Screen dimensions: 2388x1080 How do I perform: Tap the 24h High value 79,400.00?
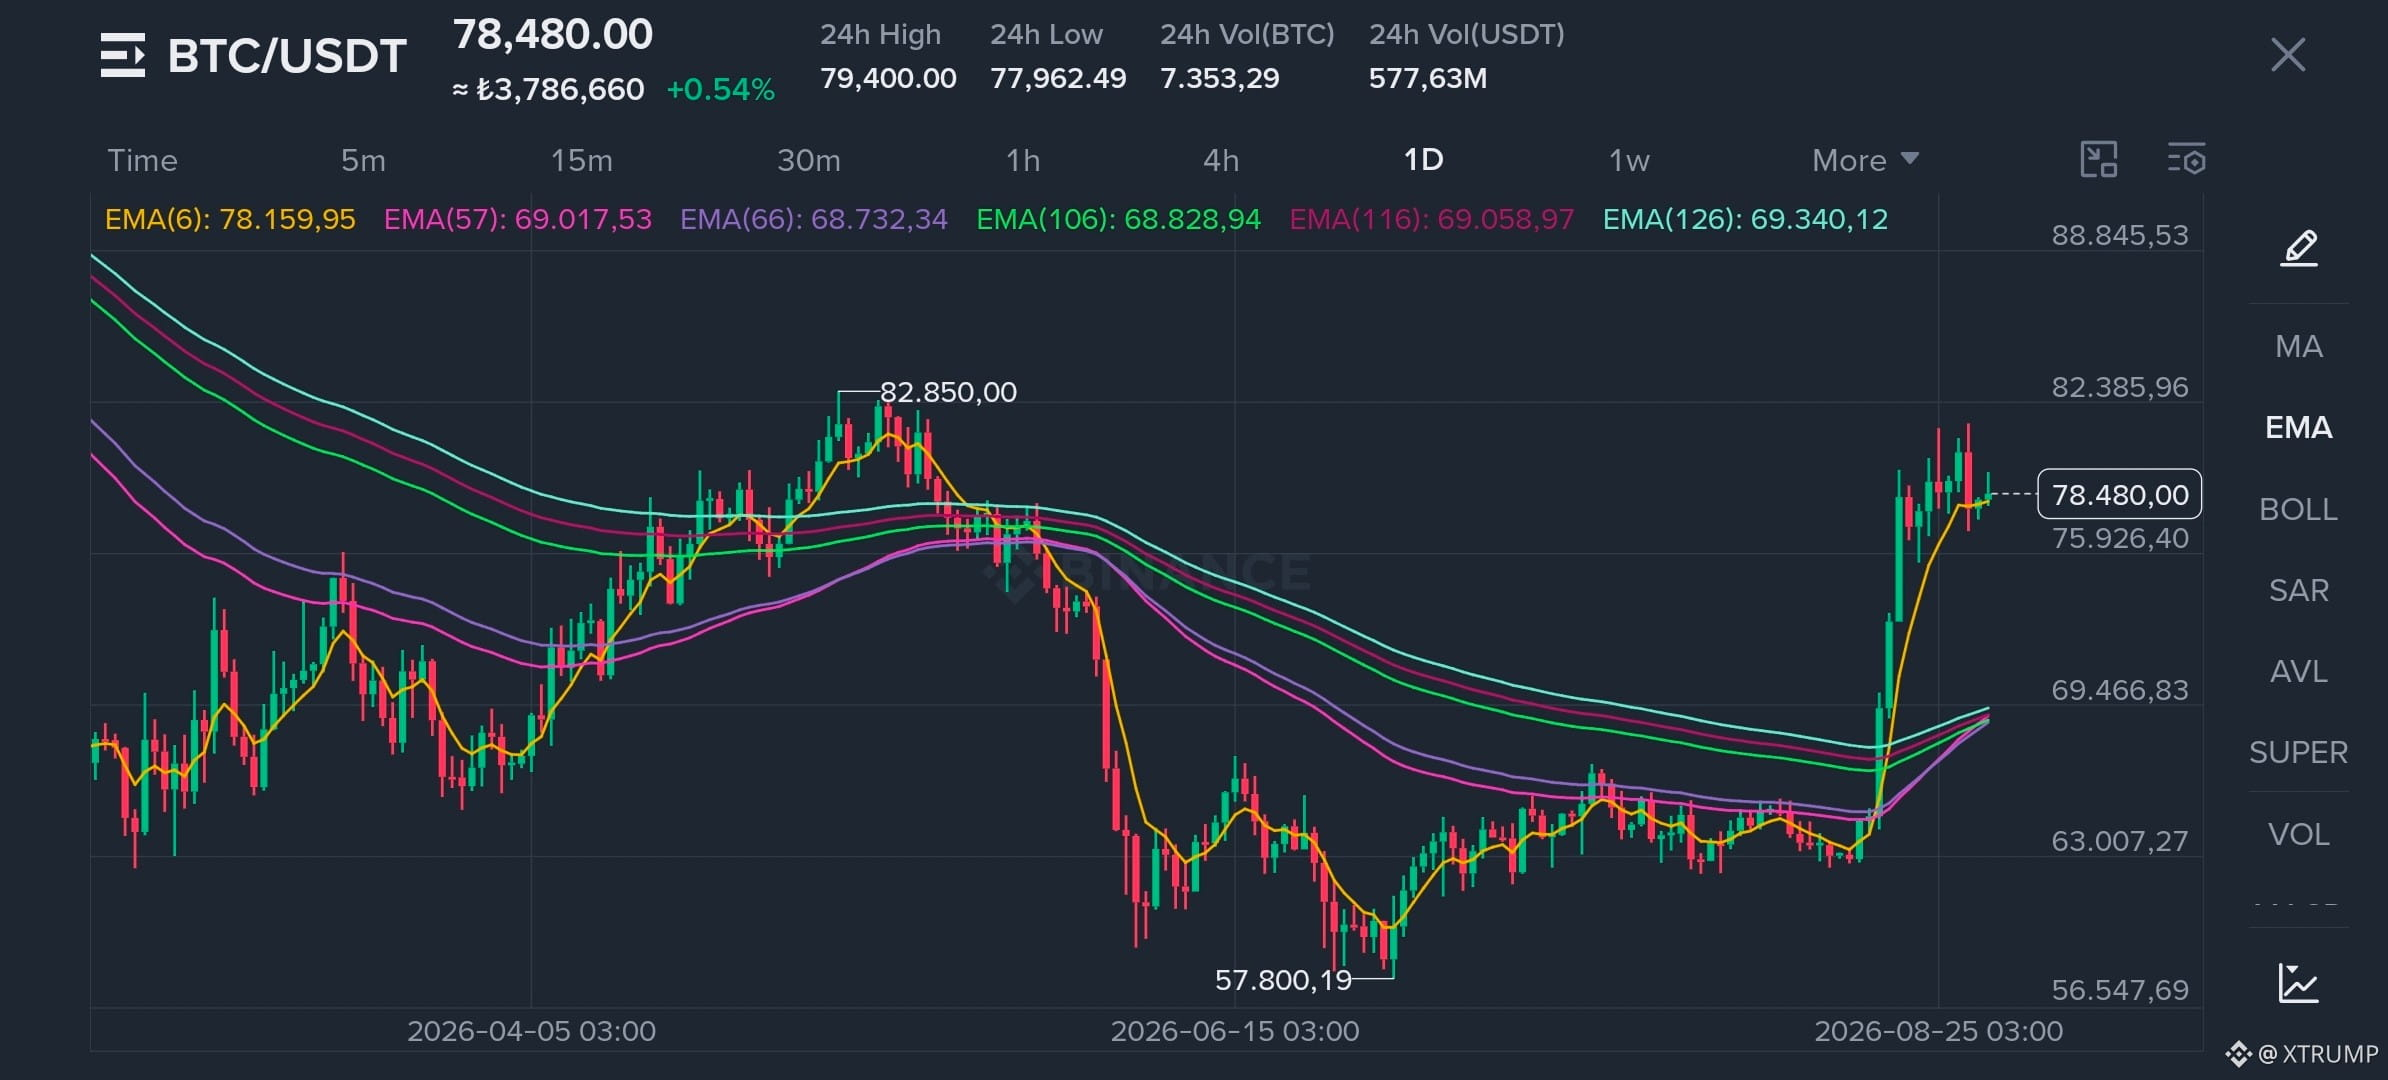(888, 78)
